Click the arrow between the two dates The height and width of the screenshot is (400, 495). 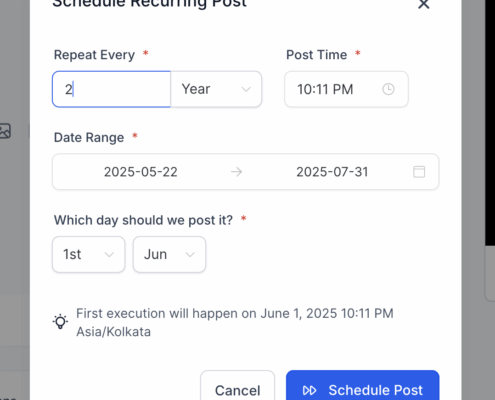237,172
